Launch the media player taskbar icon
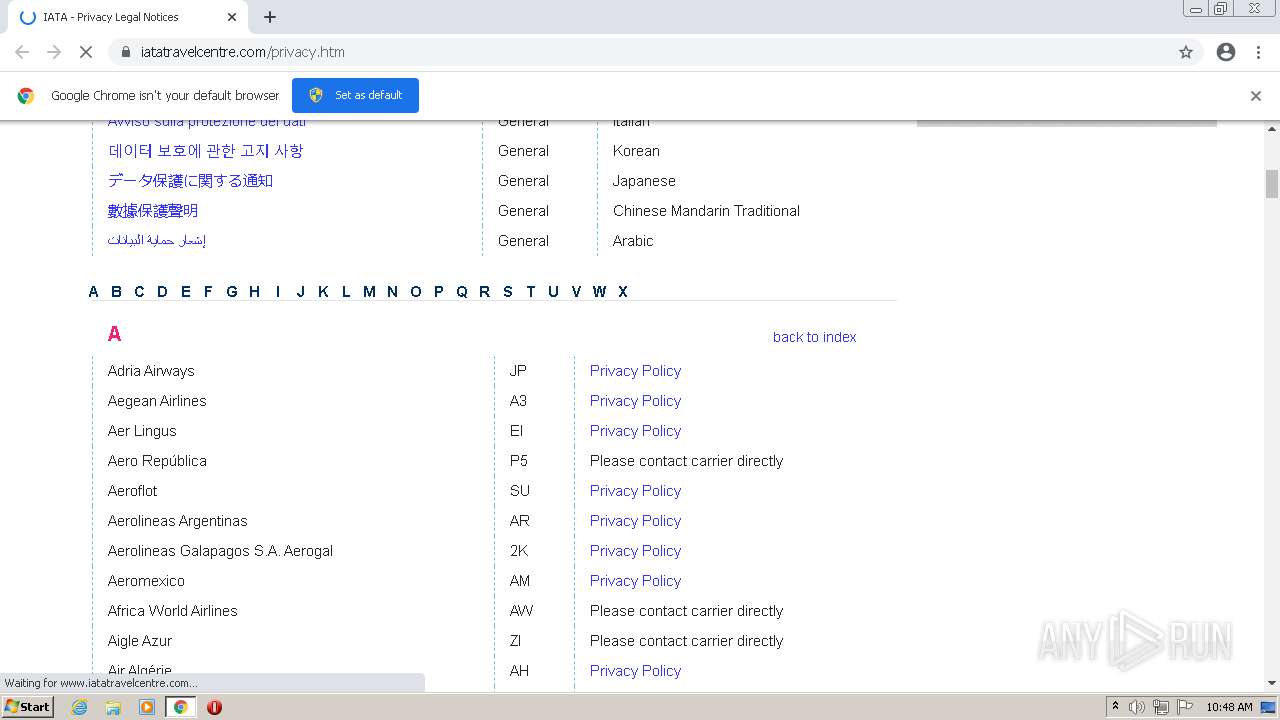The image size is (1280, 720). pos(147,707)
